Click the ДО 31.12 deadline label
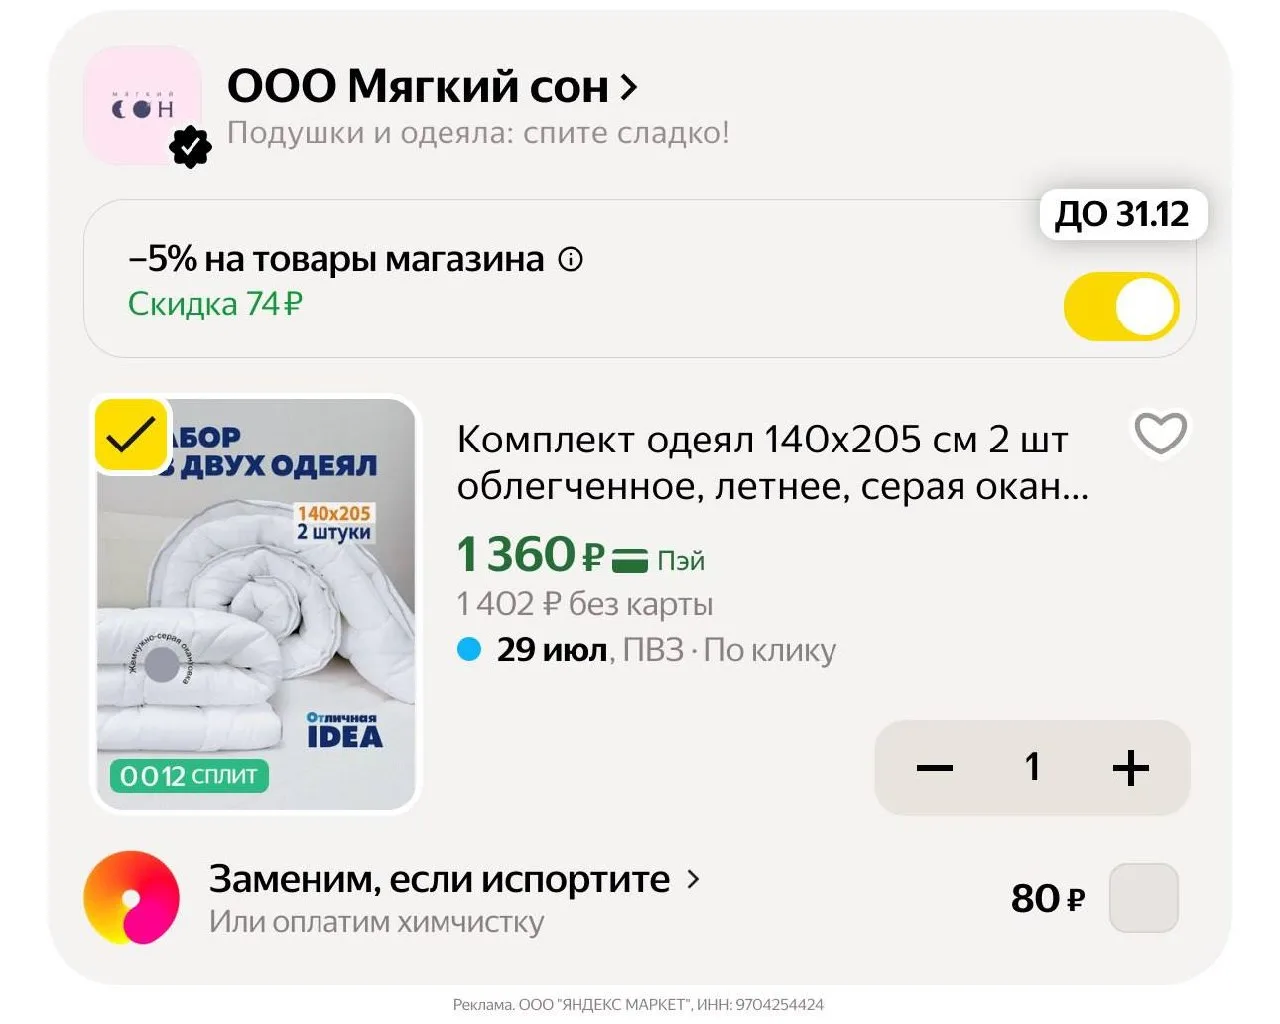The width and height of the screenshot is (1280, 1024). tap(1123, 214)
